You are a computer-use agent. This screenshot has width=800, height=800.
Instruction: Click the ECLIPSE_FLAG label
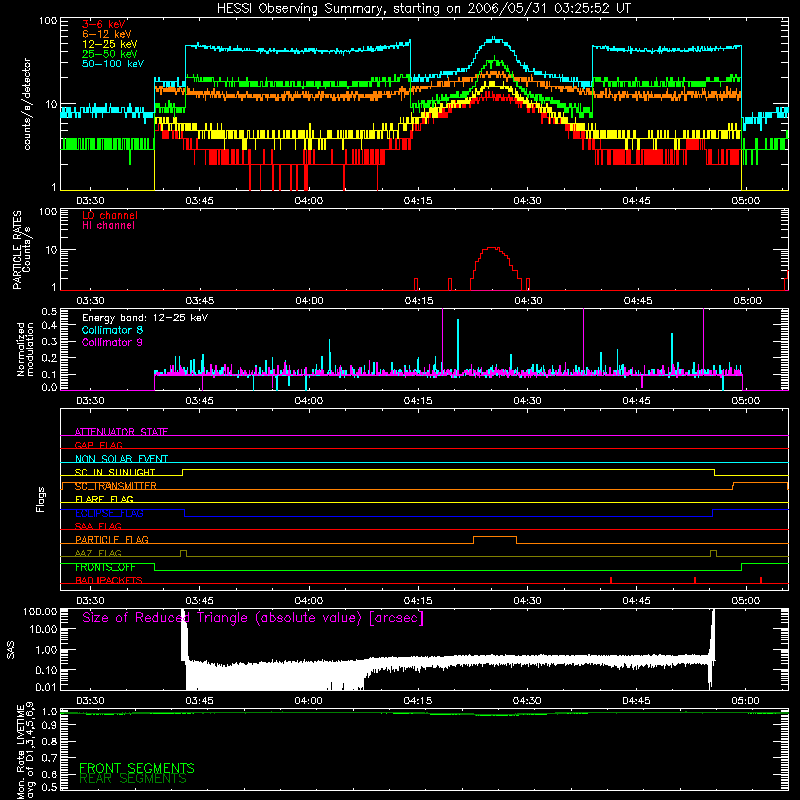[x=109, y=513]
